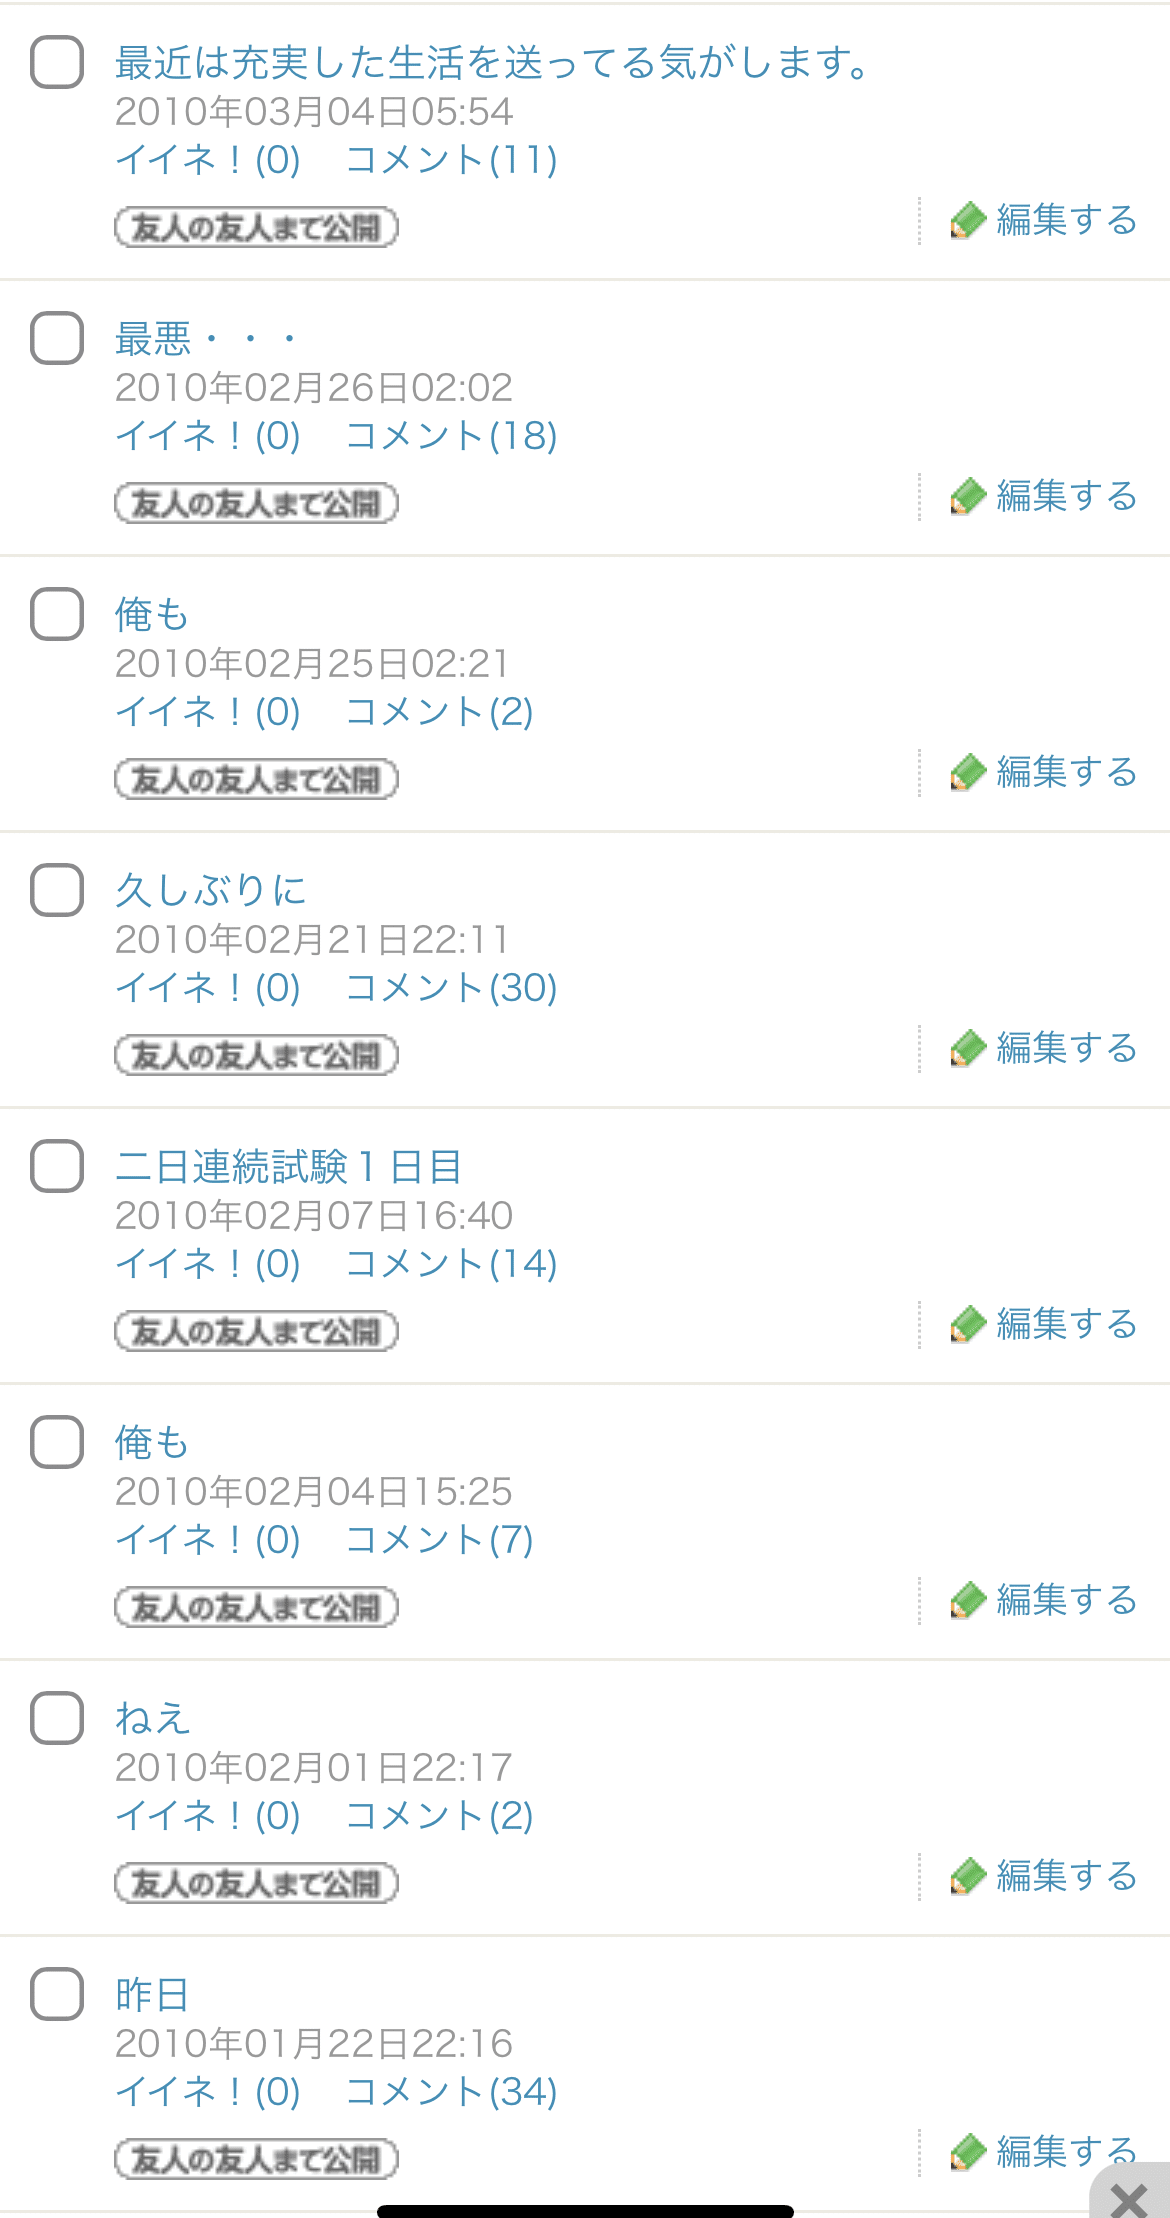Click the pencil icon on the 昨日 diary row
This screenshot has height=2218, width=1170.
click(x=966, y=2153)
